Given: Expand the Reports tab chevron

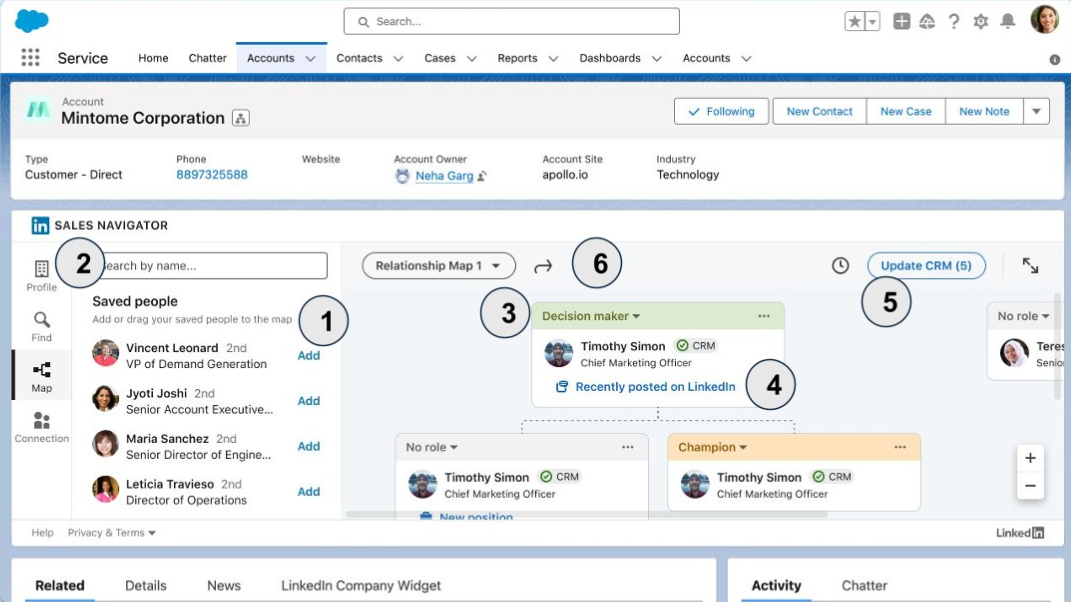Looking at the screenshot, I should click(553, 59).
